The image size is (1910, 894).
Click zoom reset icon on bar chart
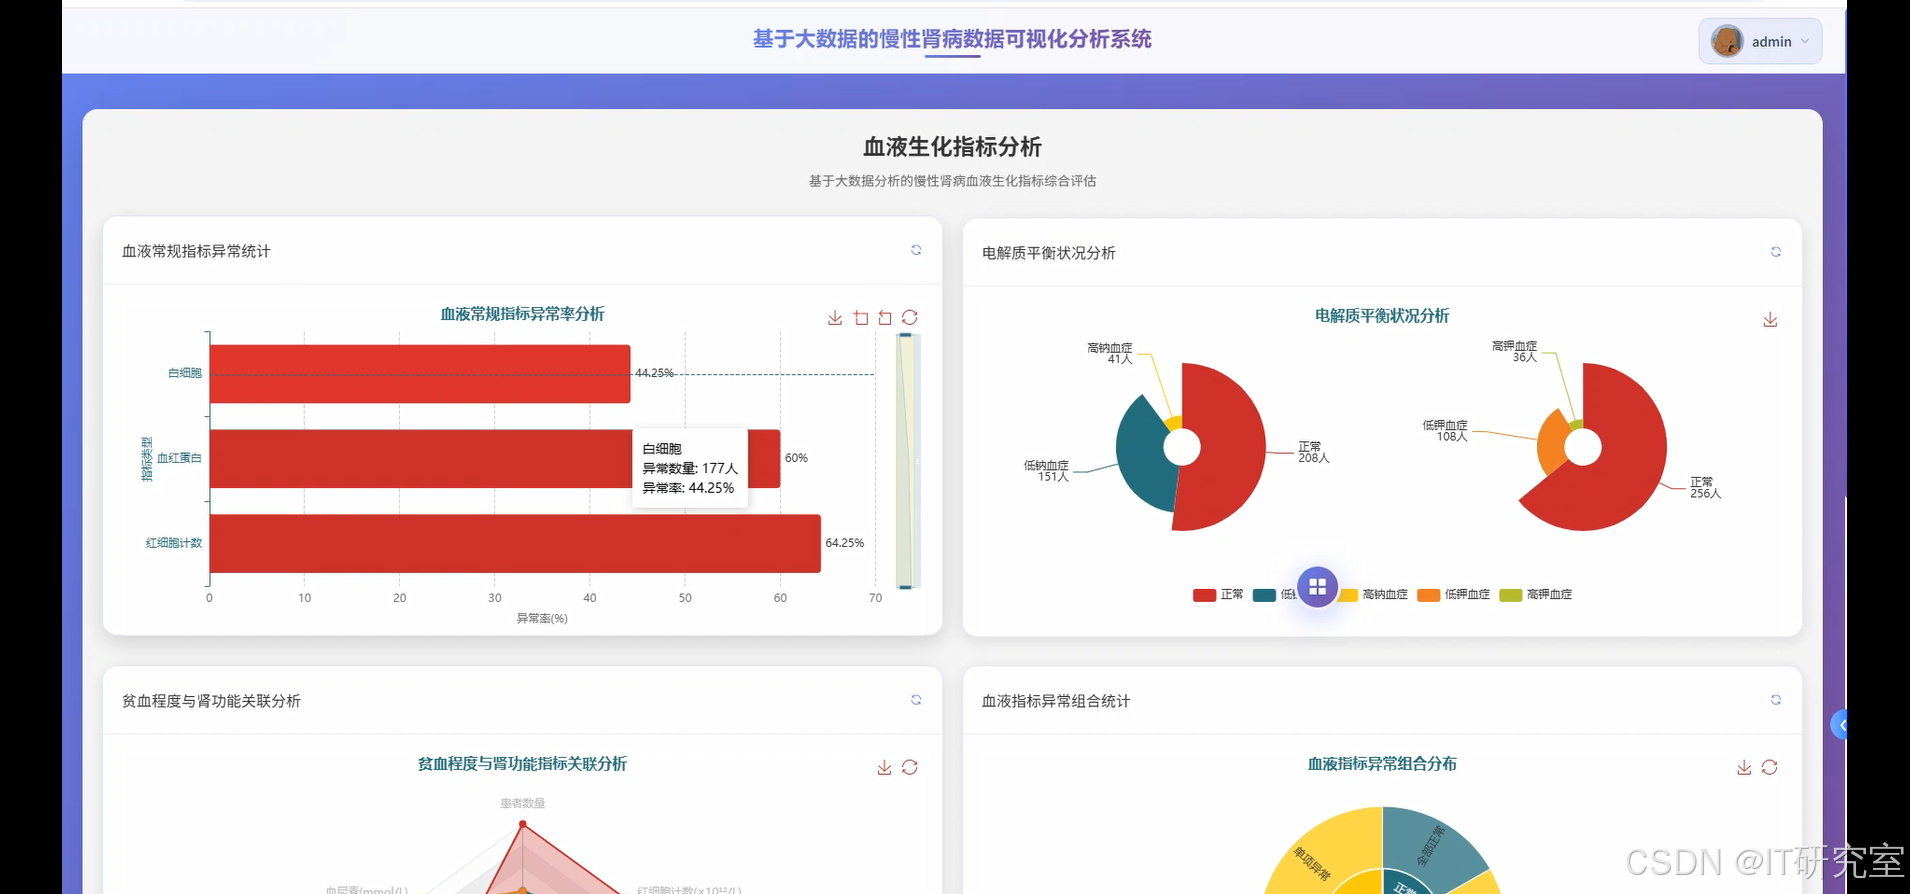tap(885, 318)
